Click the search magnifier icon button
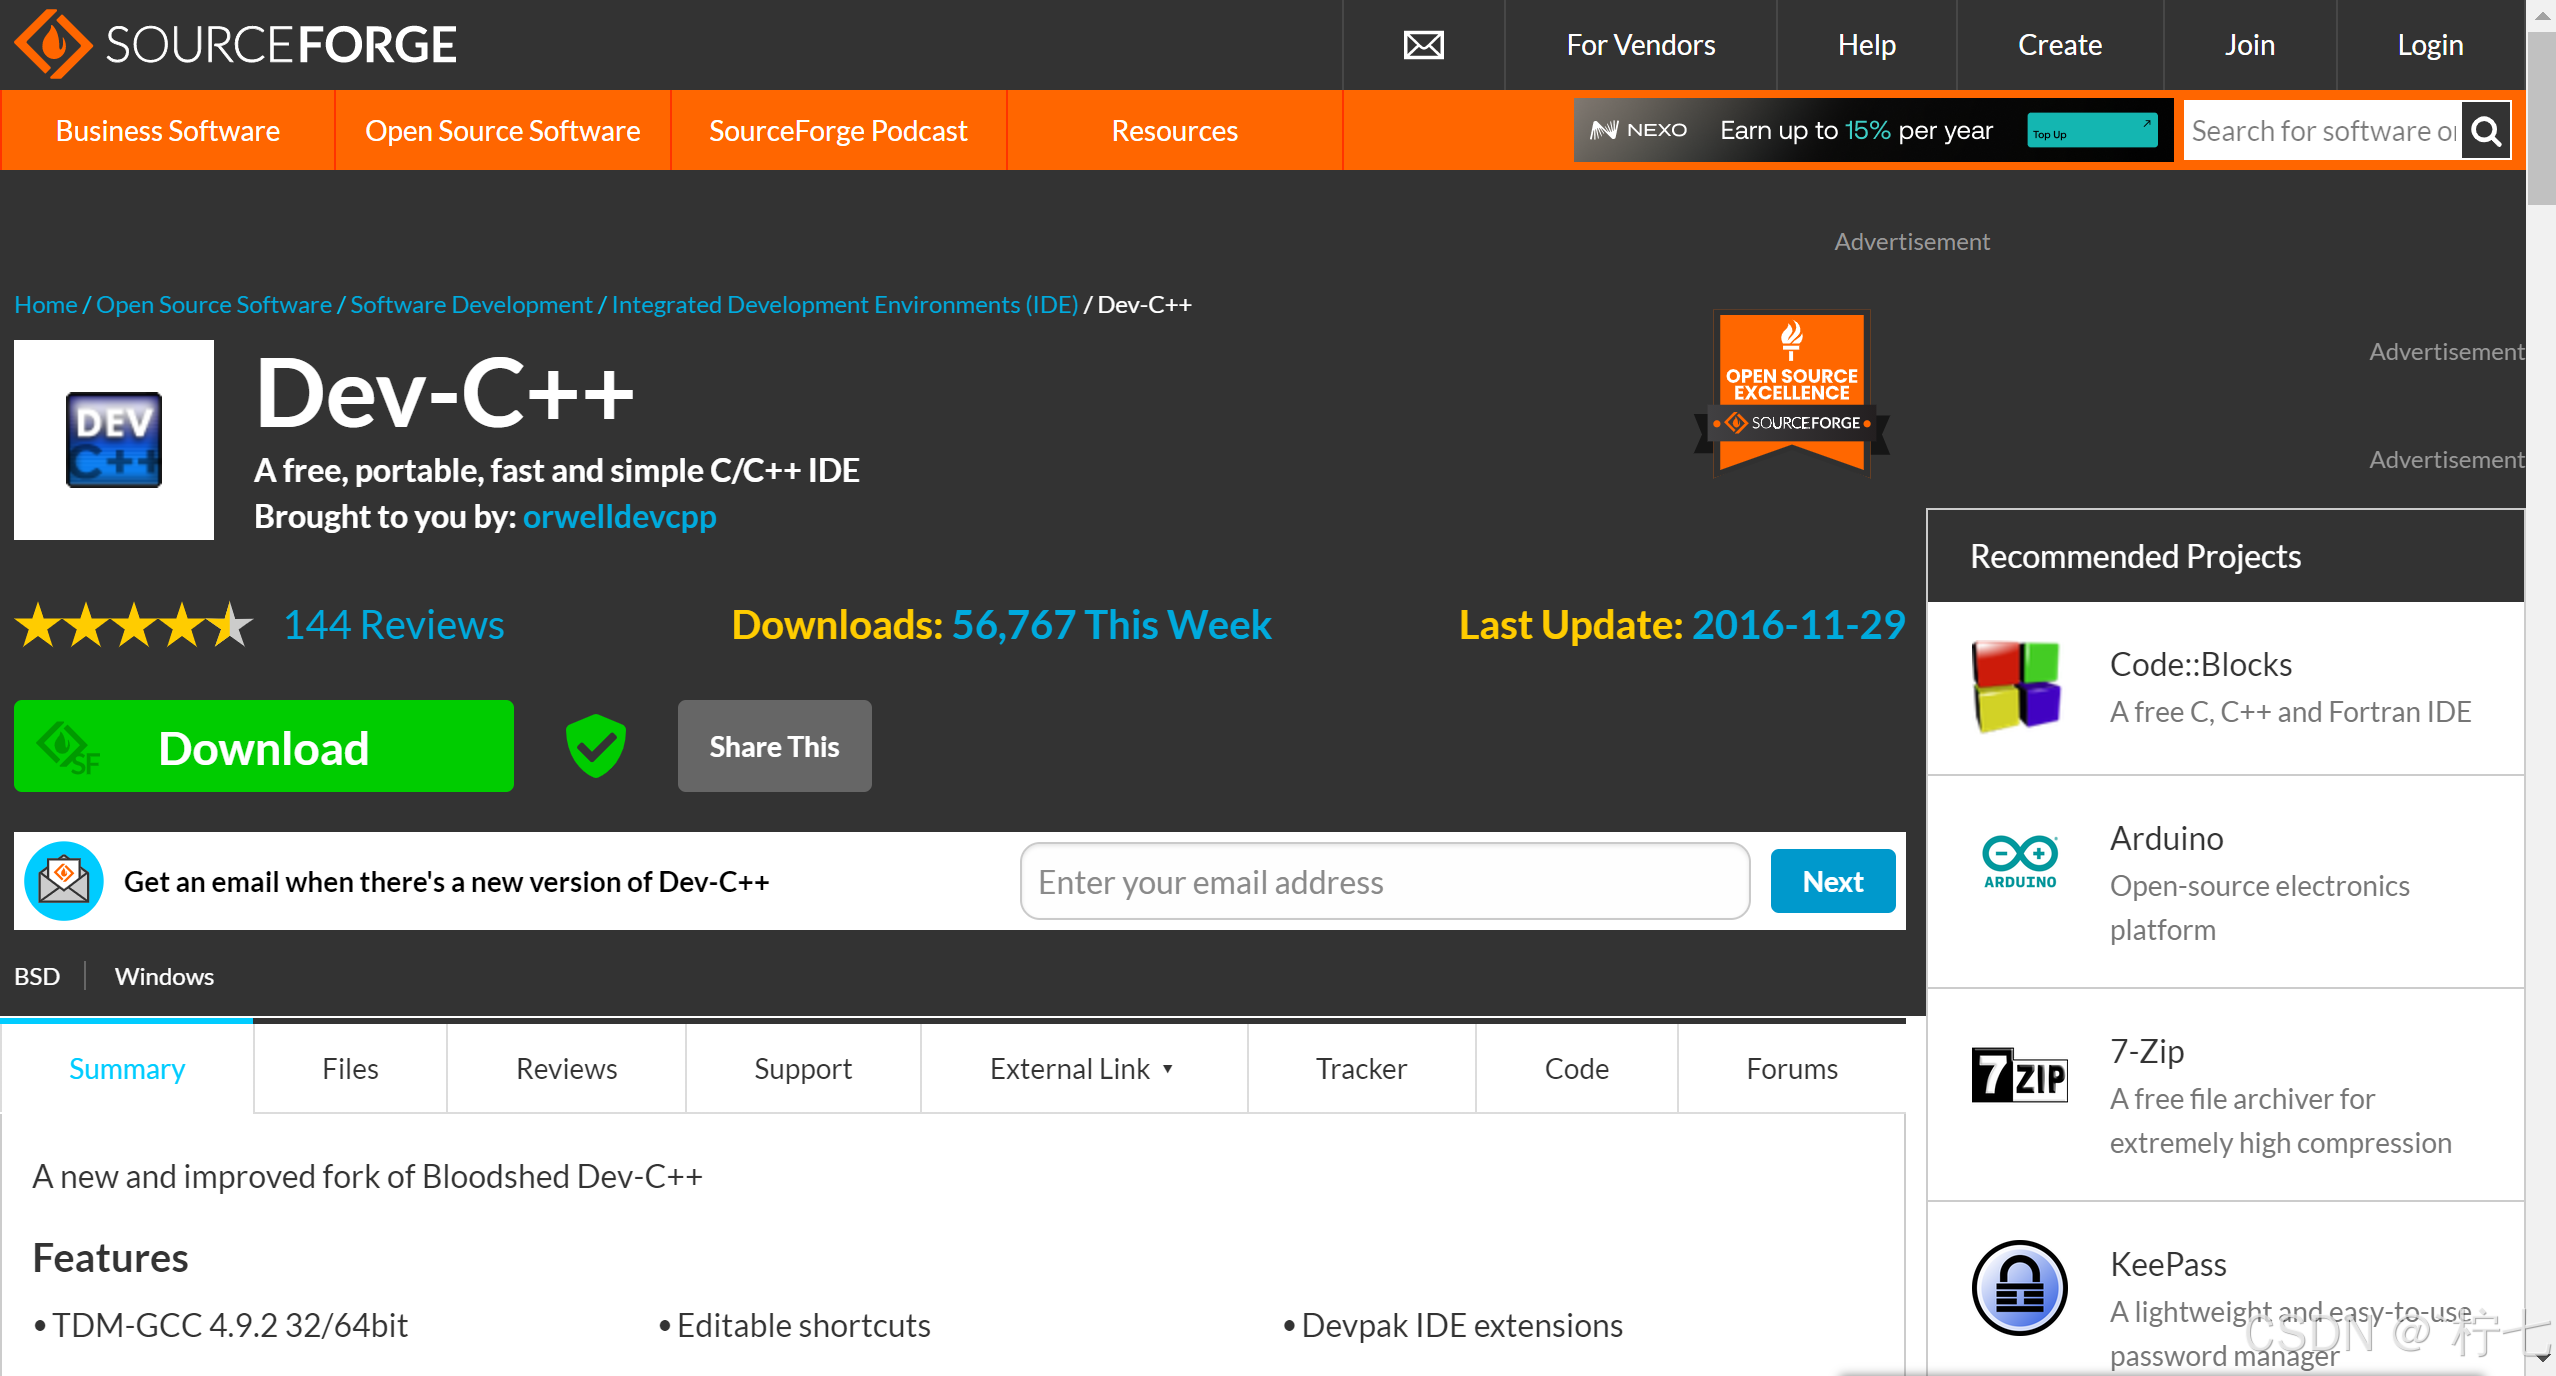 pyautogui.click(x=2486, y=131)
